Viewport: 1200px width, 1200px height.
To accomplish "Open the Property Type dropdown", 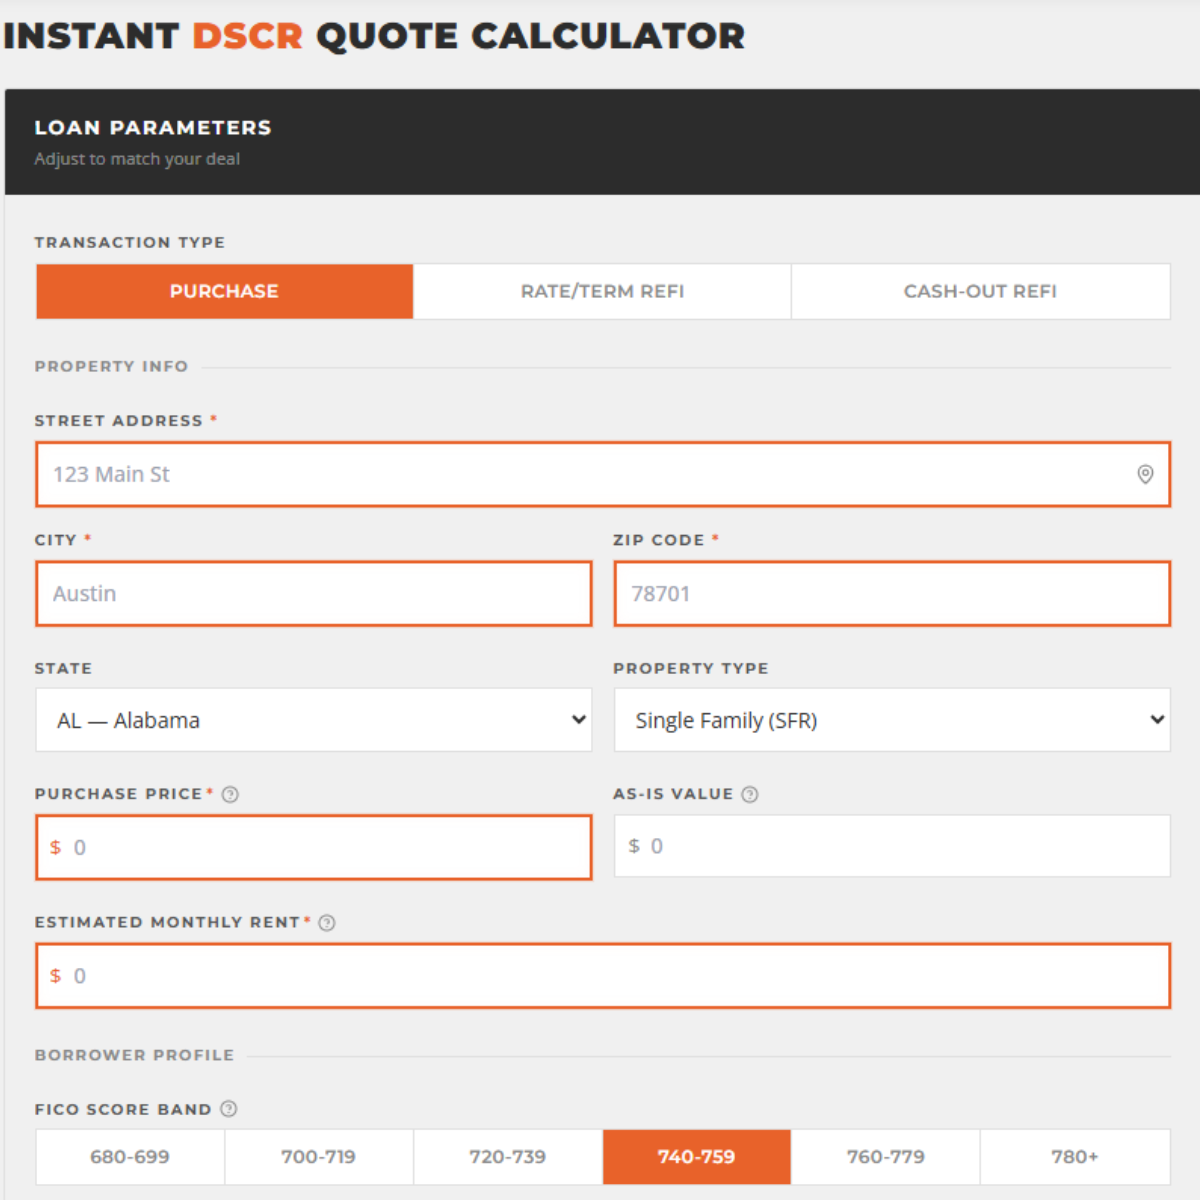I will [x=892, y=720].
